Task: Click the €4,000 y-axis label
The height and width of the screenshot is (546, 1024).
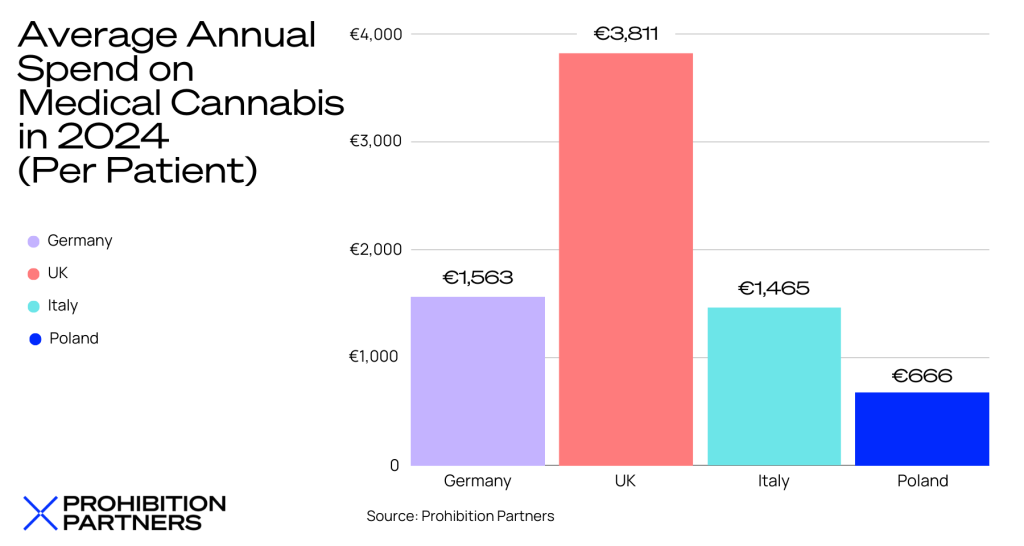Action: click(x=375, y=35)
